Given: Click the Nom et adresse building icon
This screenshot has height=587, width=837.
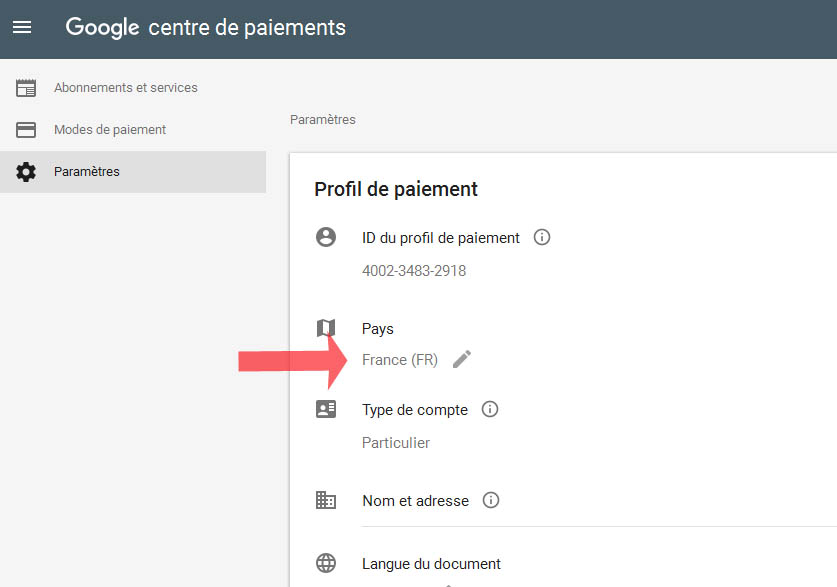Looking at the screenshot, I should [x=326, y=500].
